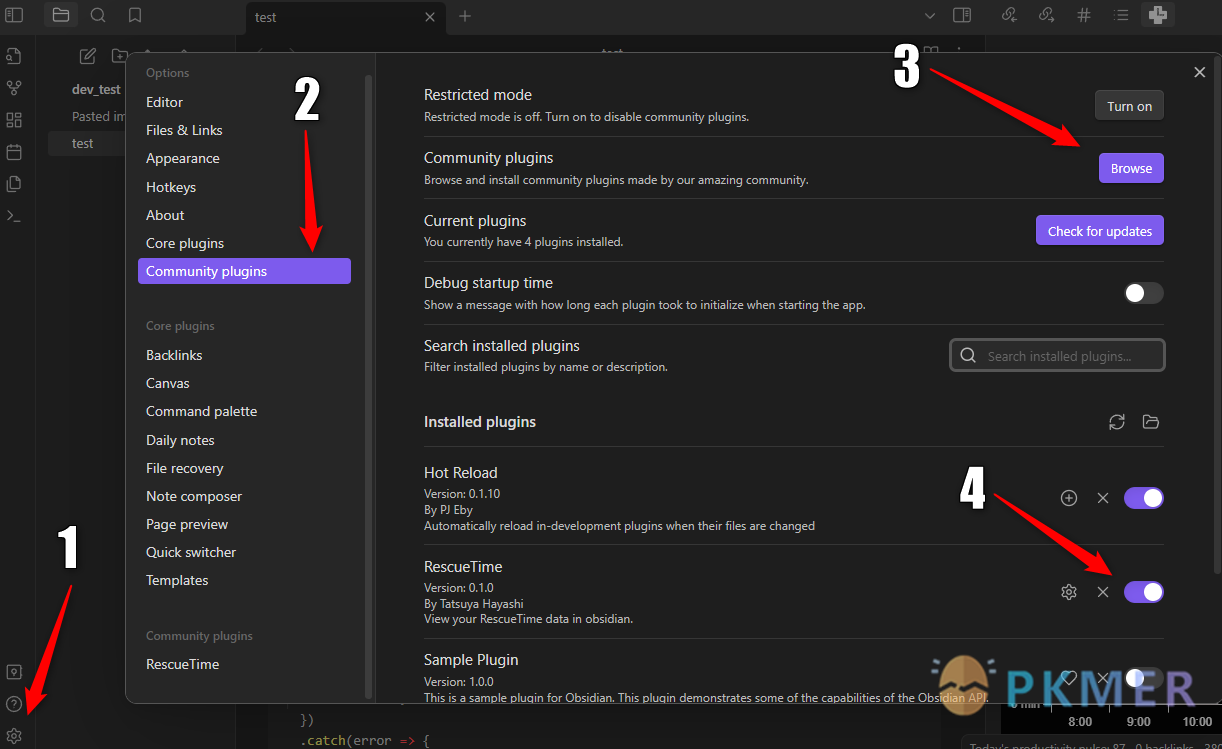Open the plugins folder icon
The image size is (1222, 749).
coord(1151,422)
